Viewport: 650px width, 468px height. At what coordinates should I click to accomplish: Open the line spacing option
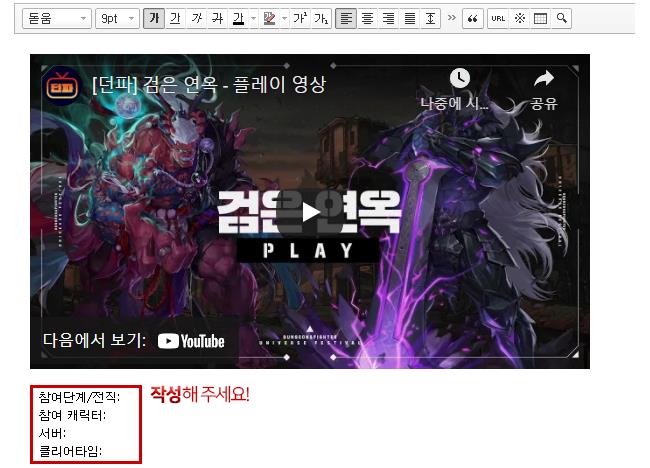430,19
